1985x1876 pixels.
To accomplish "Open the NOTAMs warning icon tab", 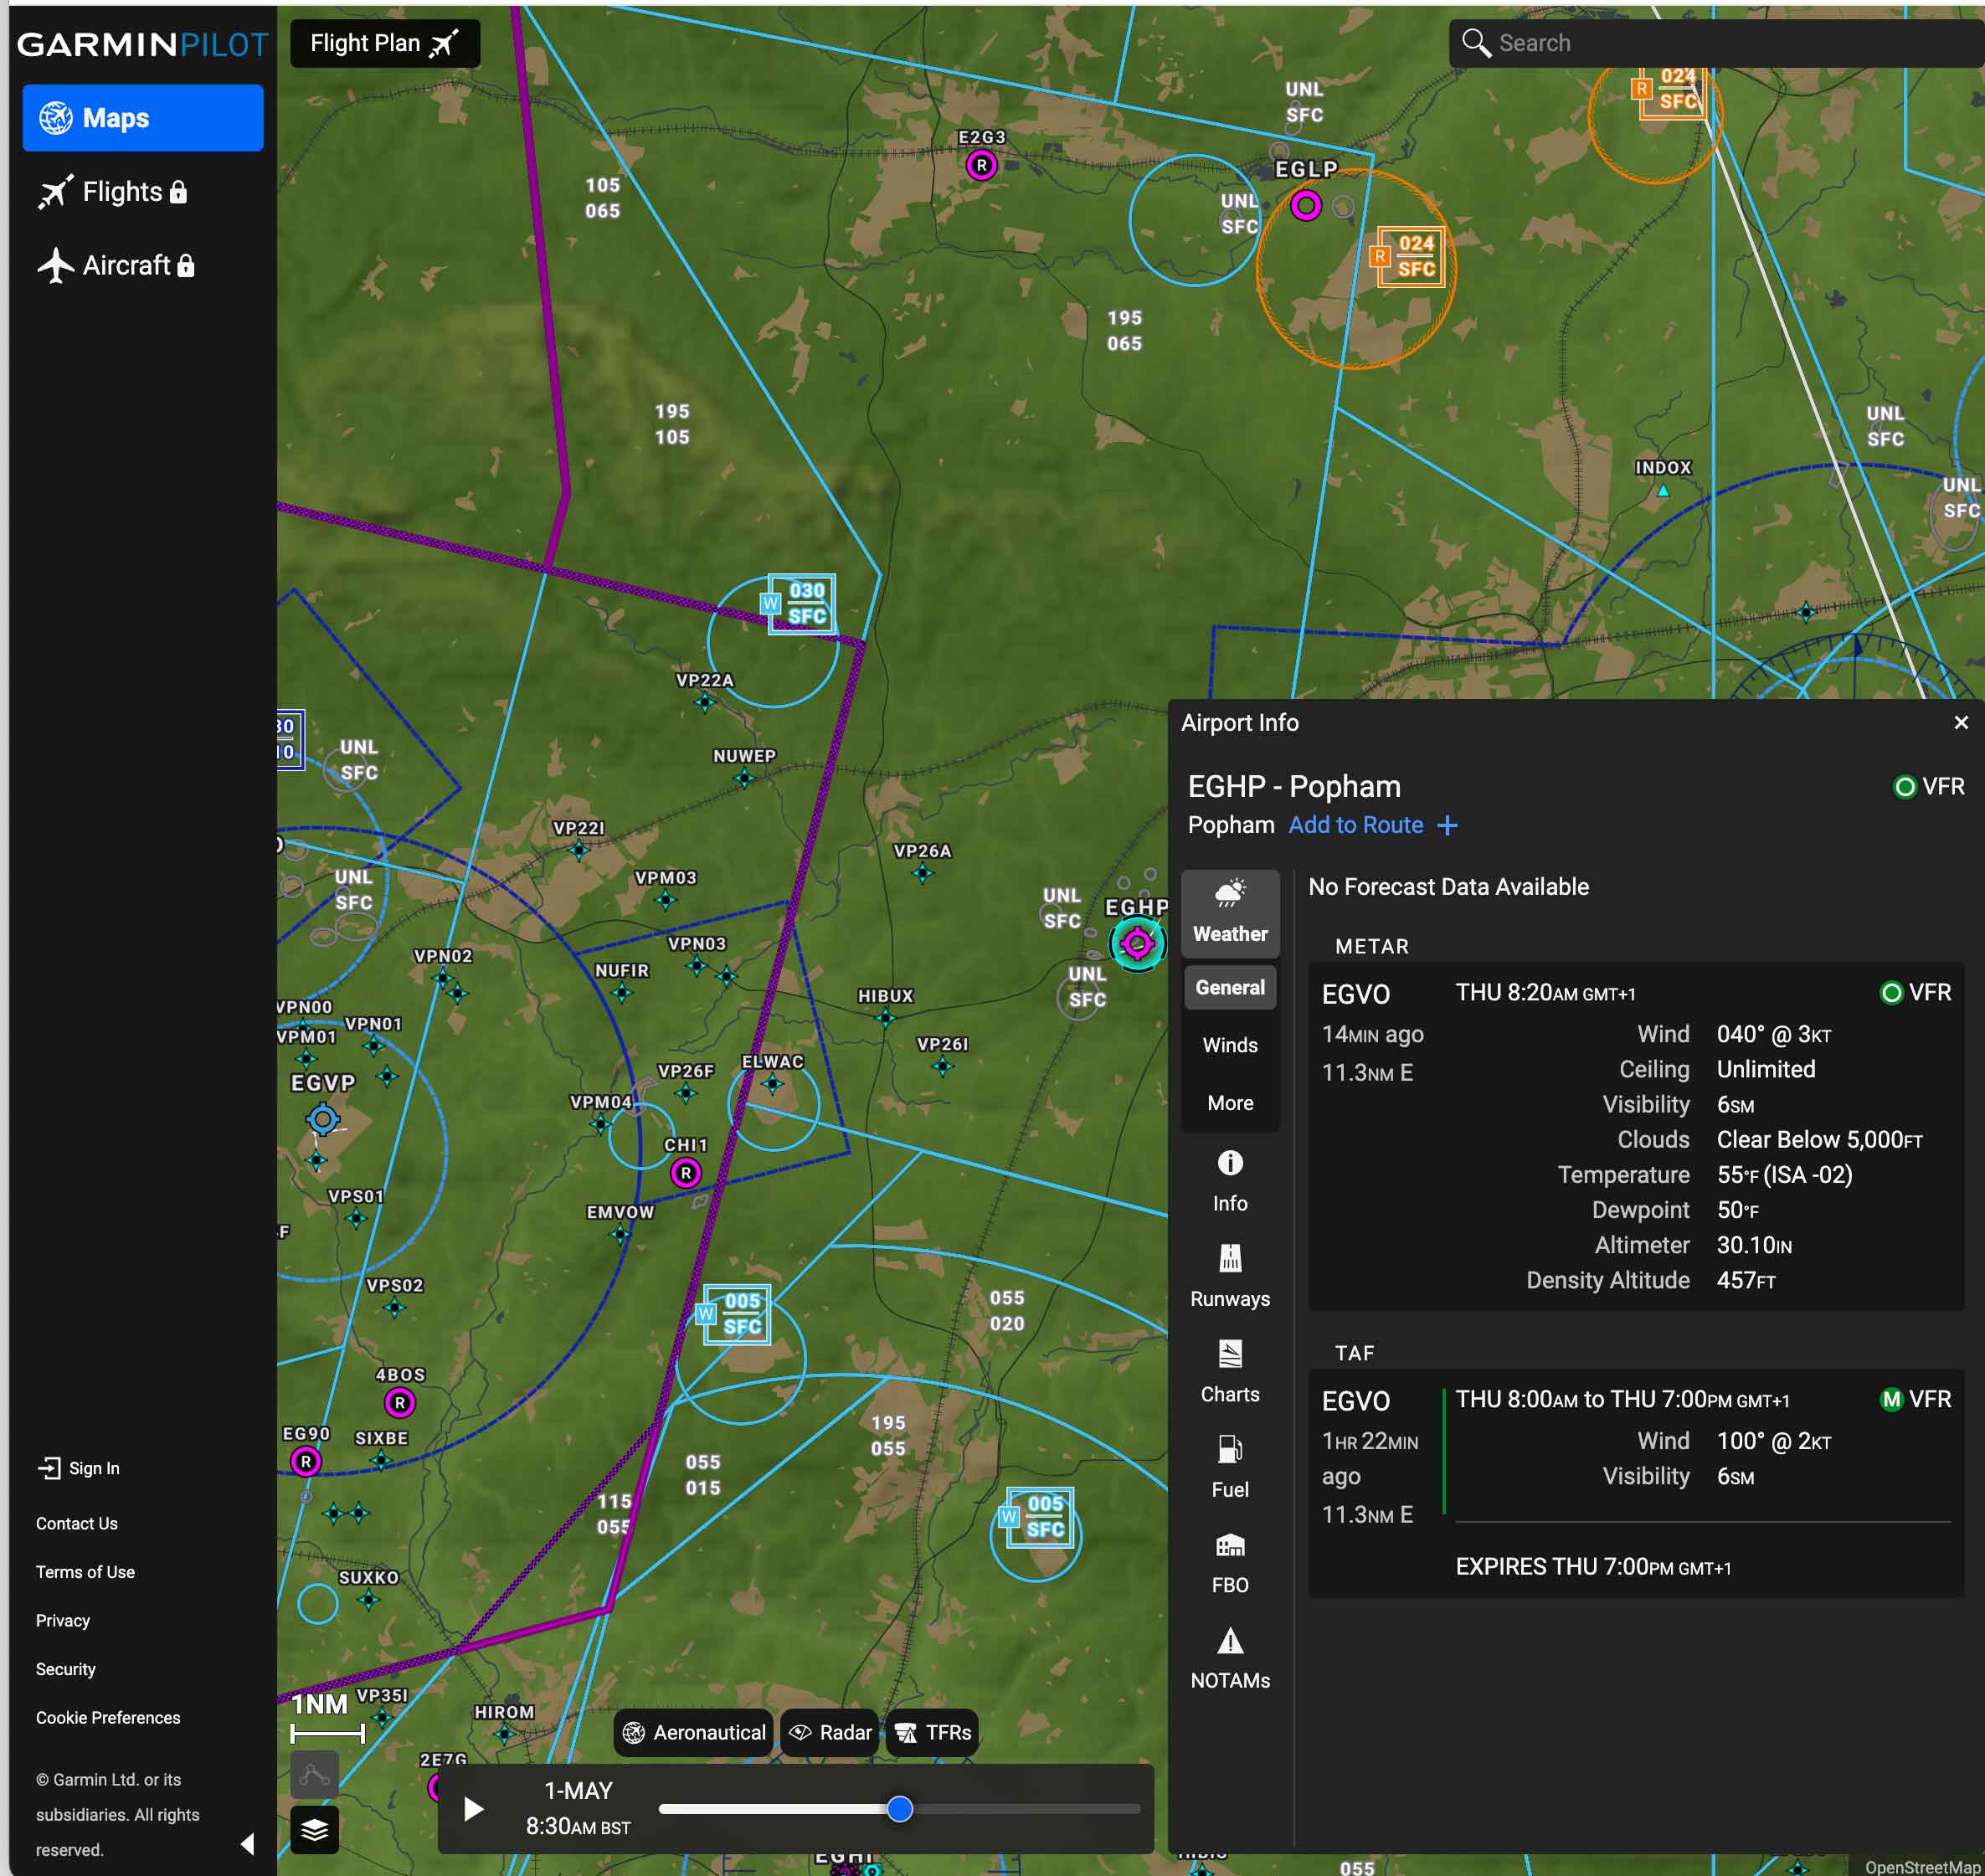I will point(1230,1659).
